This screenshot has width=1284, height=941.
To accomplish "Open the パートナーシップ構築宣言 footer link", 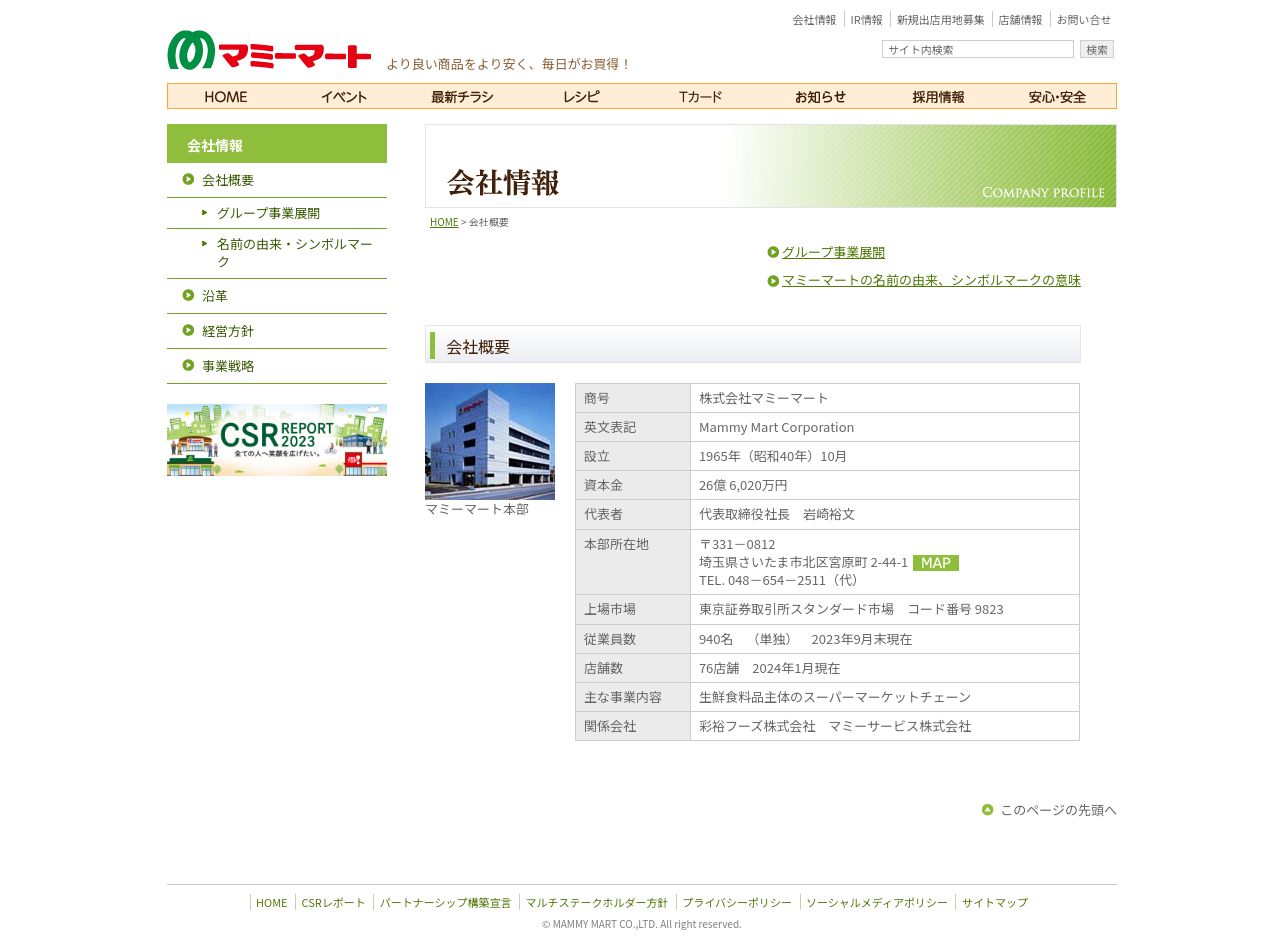I will tap(445, 902).
